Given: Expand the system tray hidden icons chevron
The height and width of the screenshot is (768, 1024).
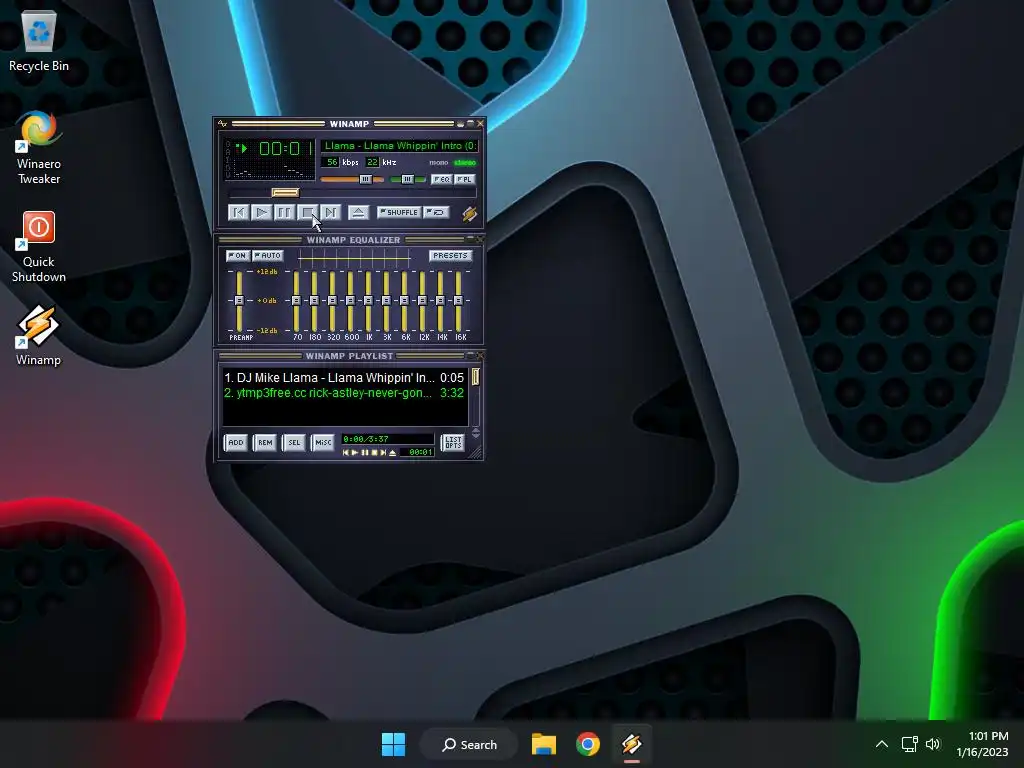Looking at the screenshot, I should 882,744.
